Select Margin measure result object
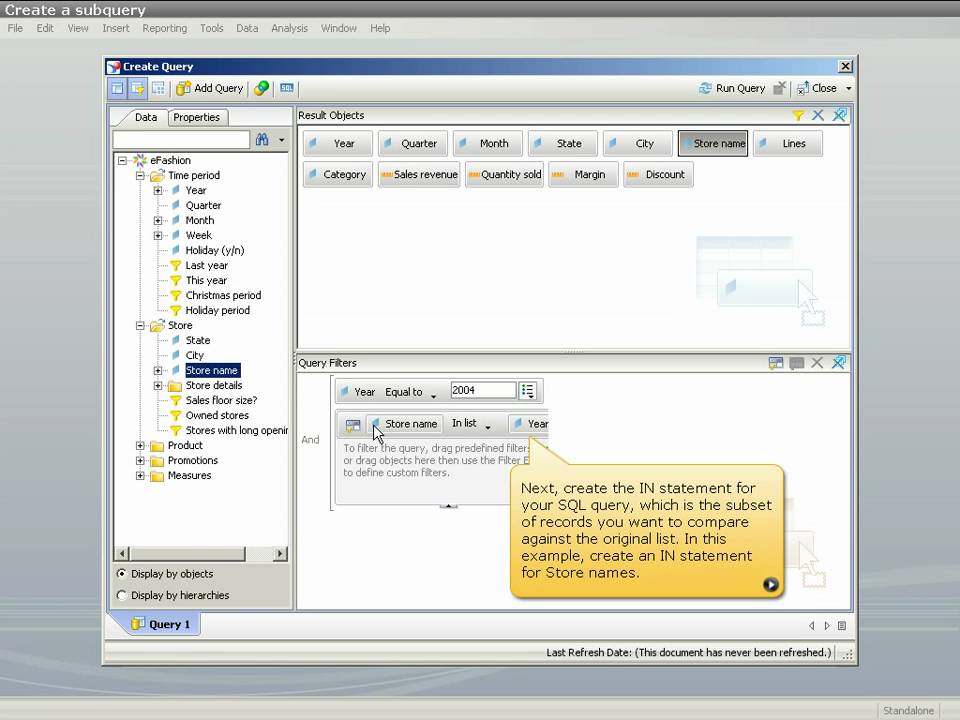 point(583,174)
